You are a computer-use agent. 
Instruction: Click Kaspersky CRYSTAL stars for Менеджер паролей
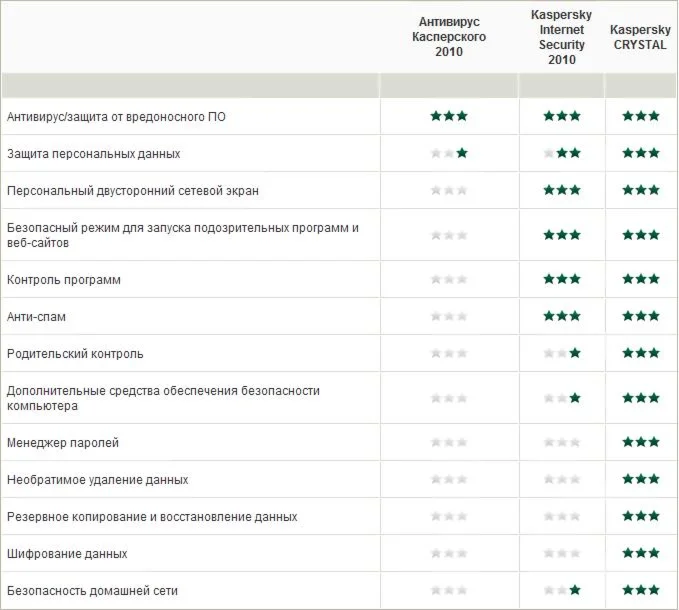pos(641,442)
